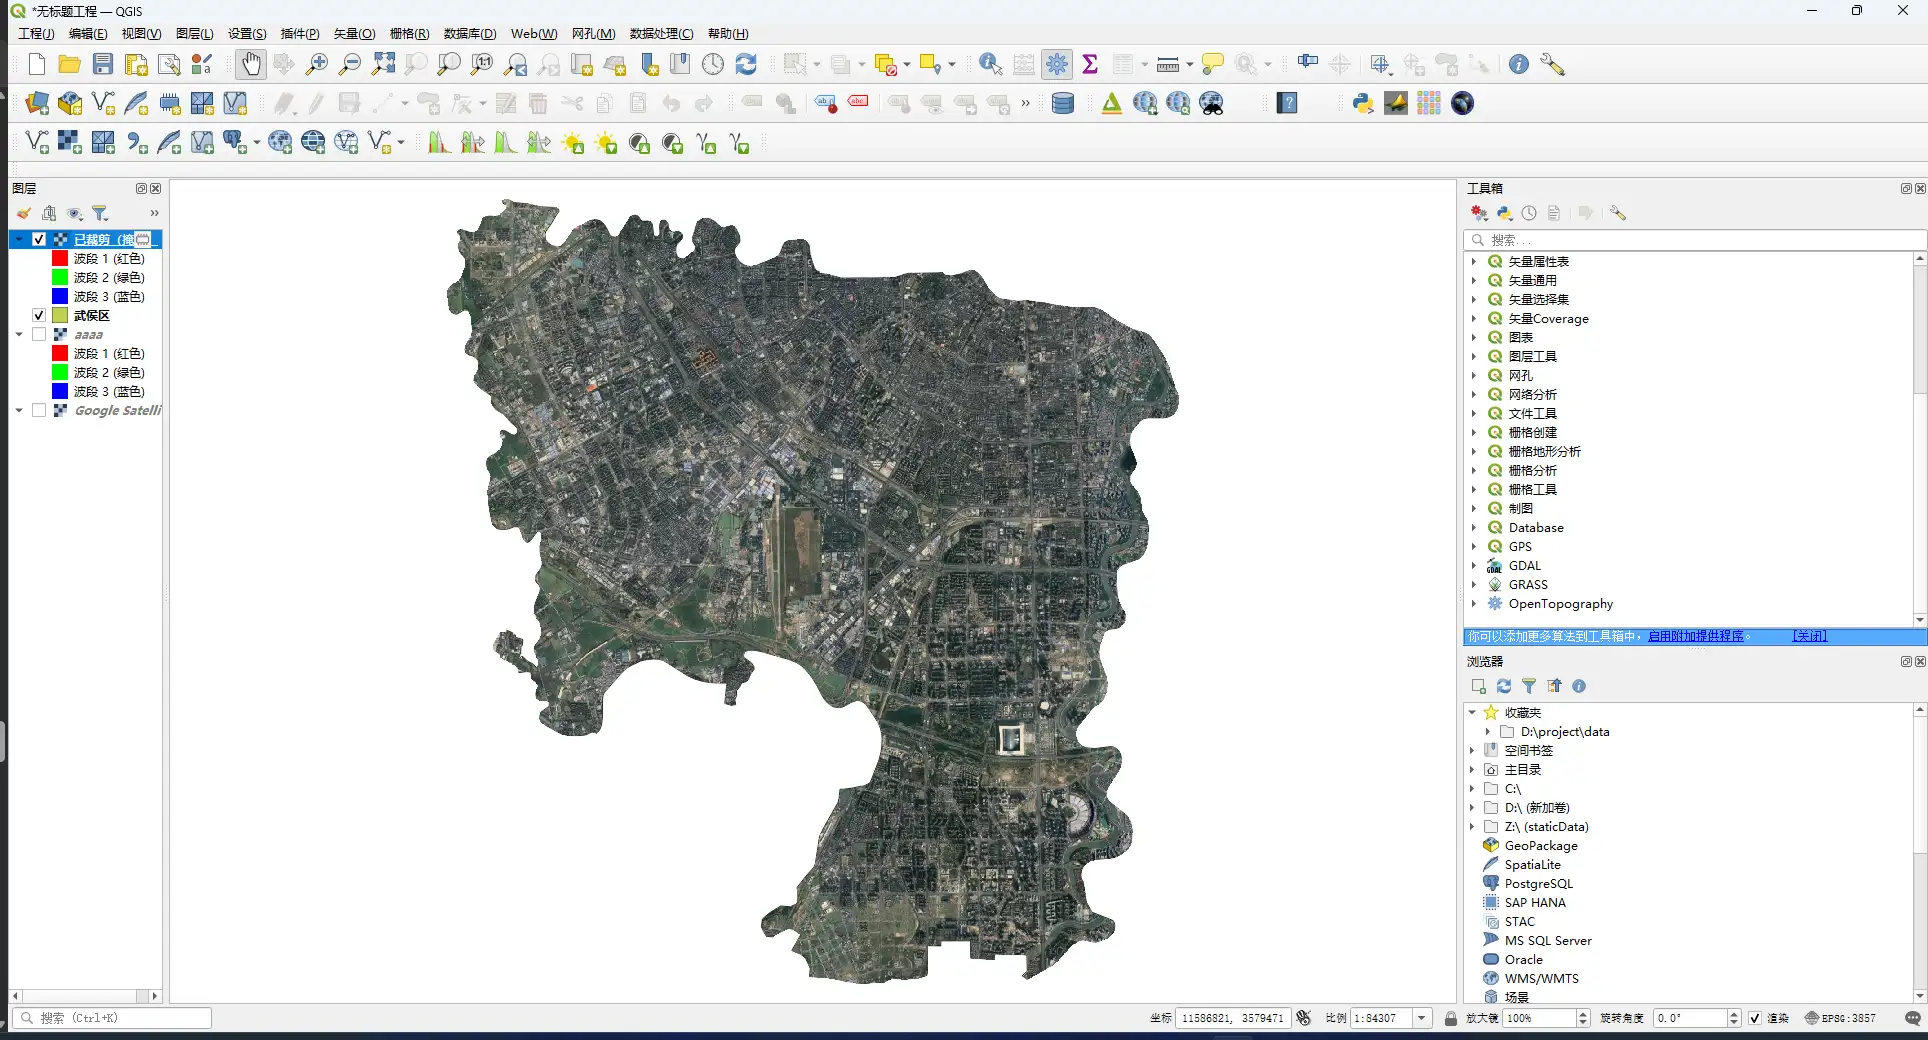Screen dimensions: 1928x1040
Task: Expand the 栅格分析 toolbox group
Action: click(1473, 471)
